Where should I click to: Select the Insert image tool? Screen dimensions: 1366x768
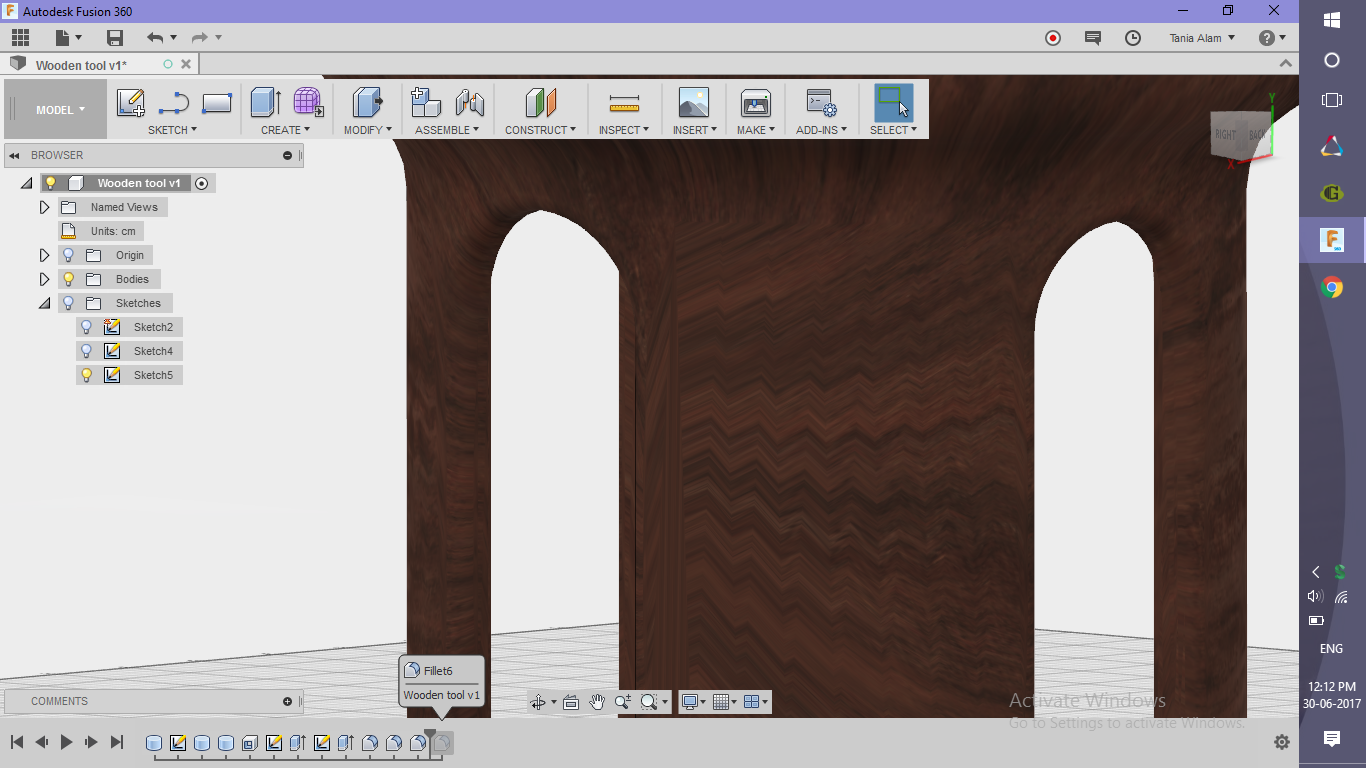(693, 102)
